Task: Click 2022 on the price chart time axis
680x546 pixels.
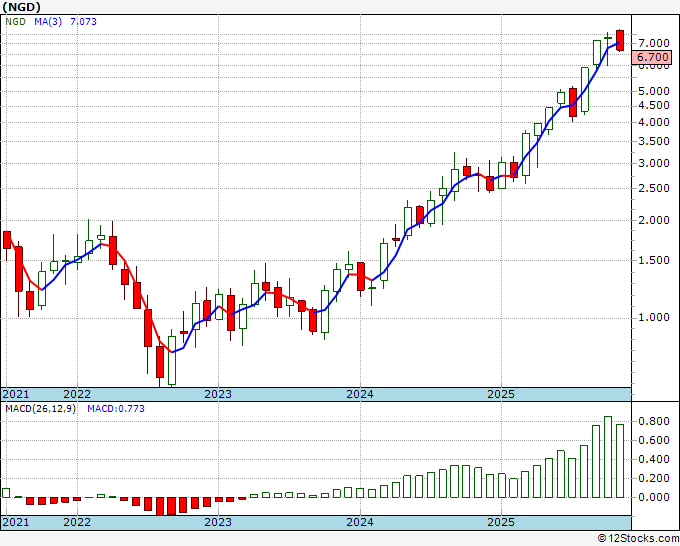Action: 77,394
